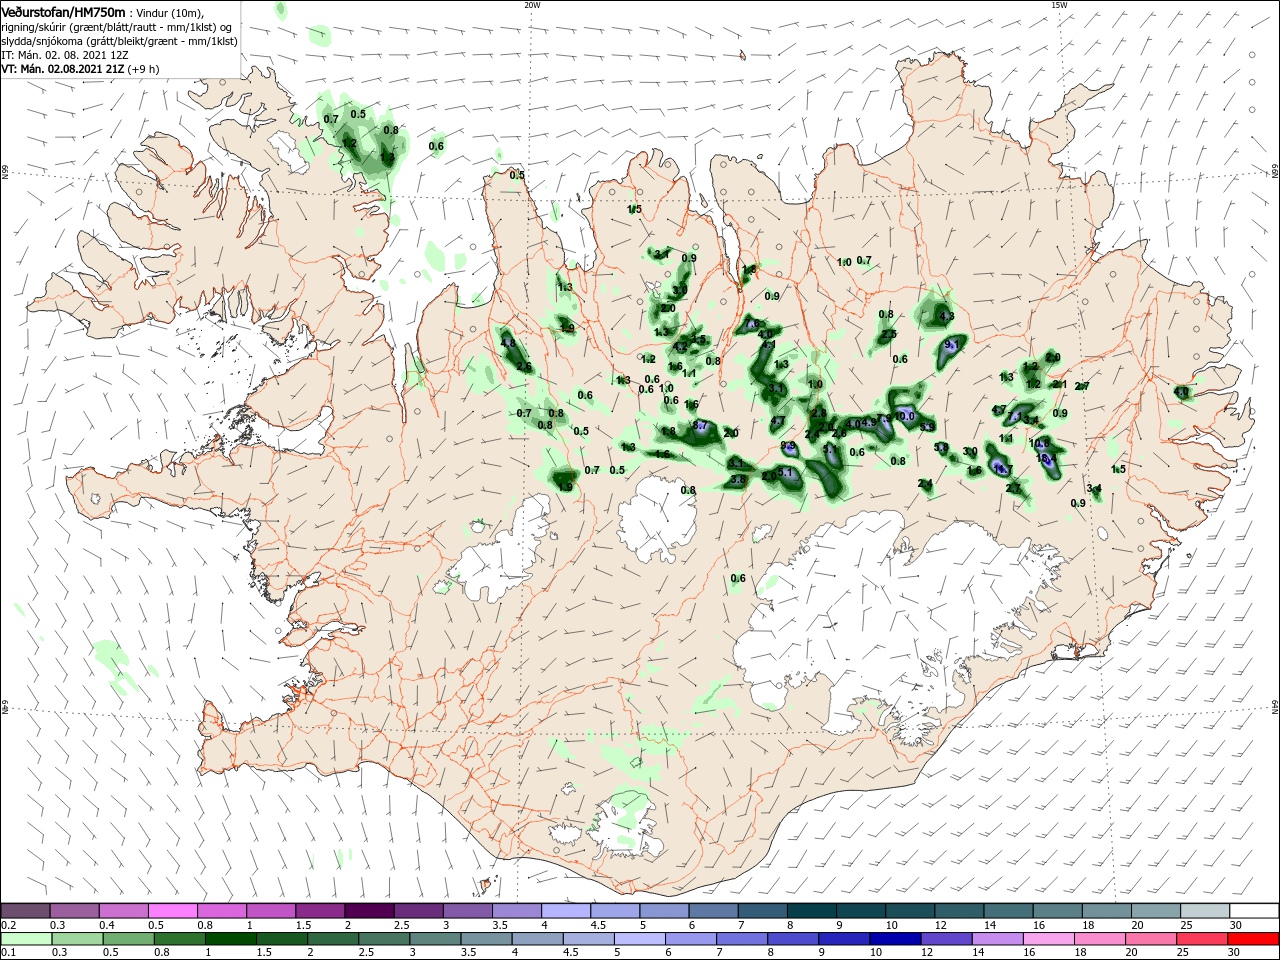
Task: Click the Veðurstofan/HM750m title text
Action: (63, 11)
